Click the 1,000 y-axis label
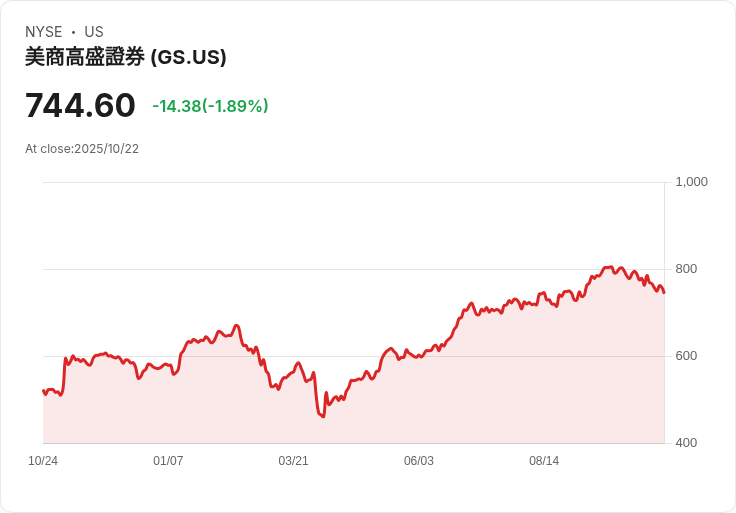This screenshot has width=736, height=513. pyautogui.click(x=692, y=182)
